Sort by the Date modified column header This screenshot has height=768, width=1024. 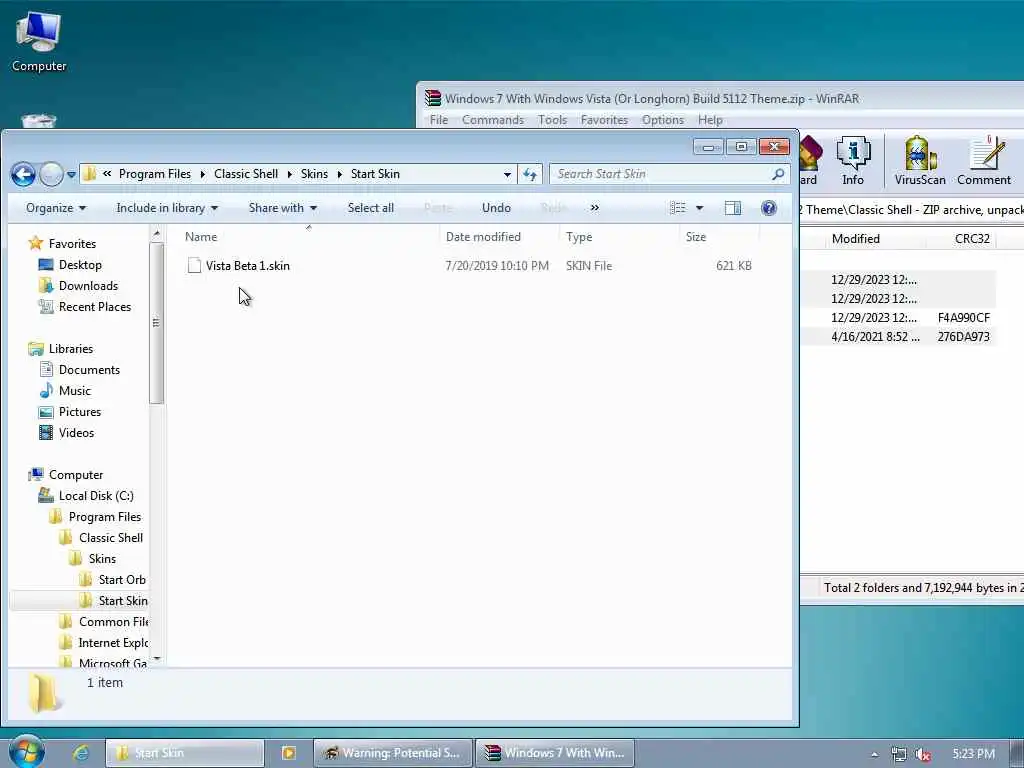(483, 236)
